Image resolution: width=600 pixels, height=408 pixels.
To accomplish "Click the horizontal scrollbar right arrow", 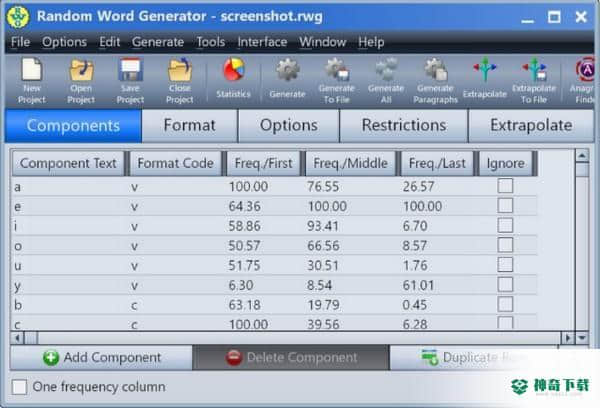I will click(567, 338).
